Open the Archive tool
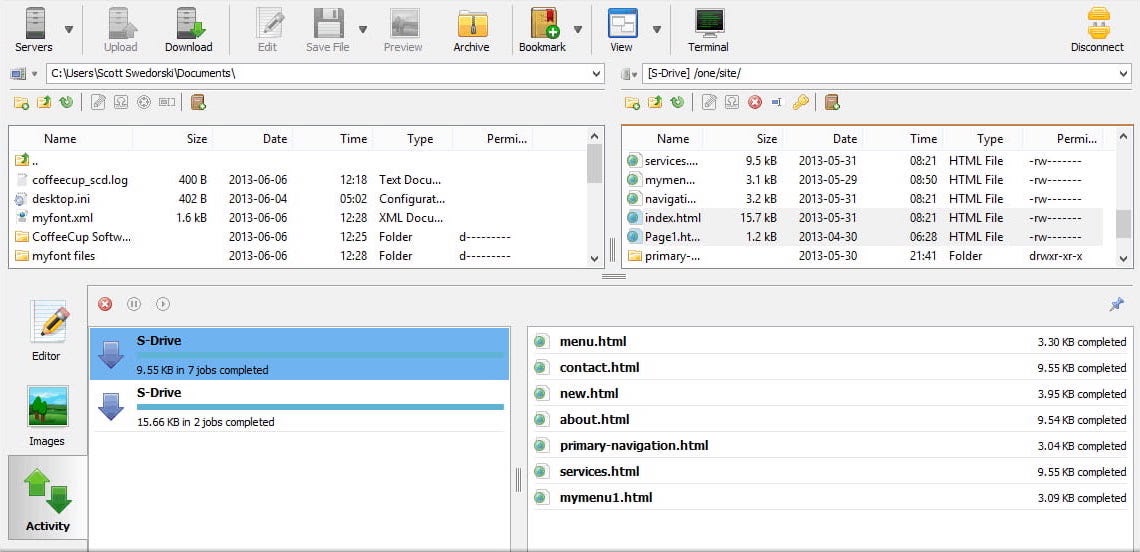1140x552 pixels. [471, 31]
